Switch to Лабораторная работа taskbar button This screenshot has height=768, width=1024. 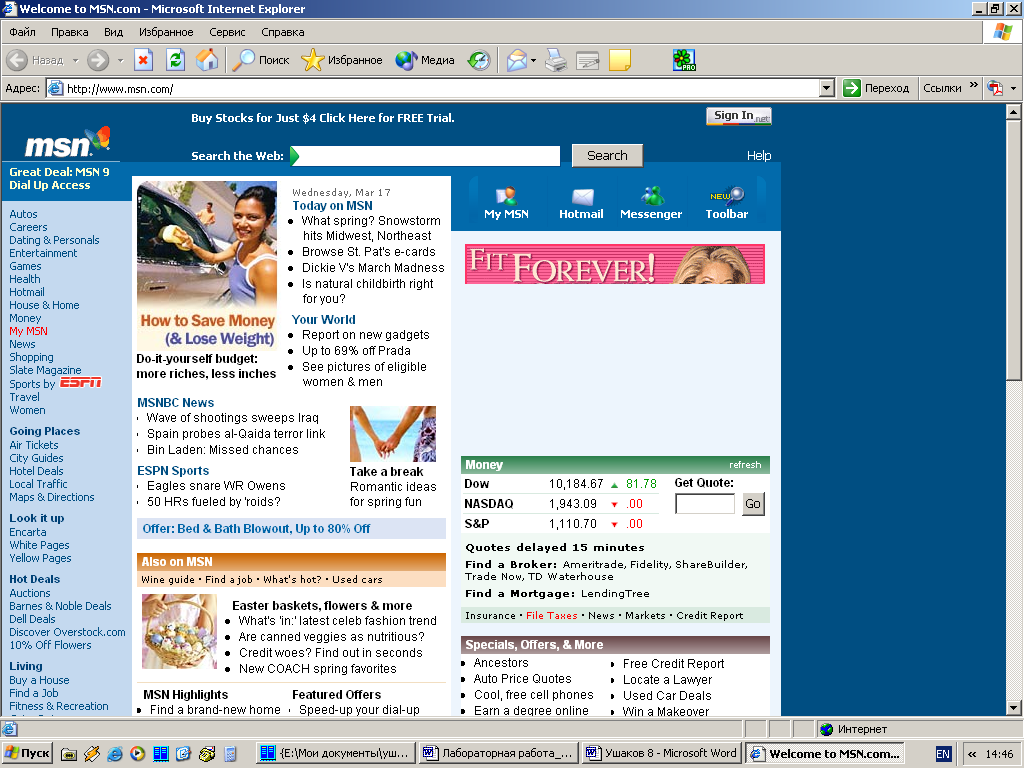coord(498,753)
